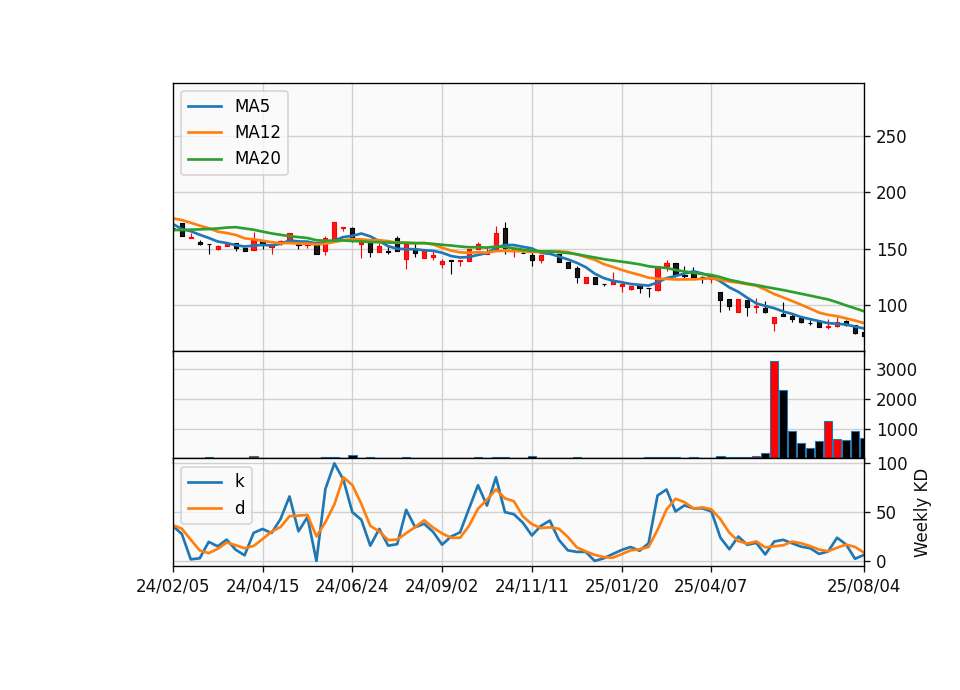The height and width of the screenshot is (690, 960).
Task: Click the 1000 volume axis label
Action: (x=896, y=430)
